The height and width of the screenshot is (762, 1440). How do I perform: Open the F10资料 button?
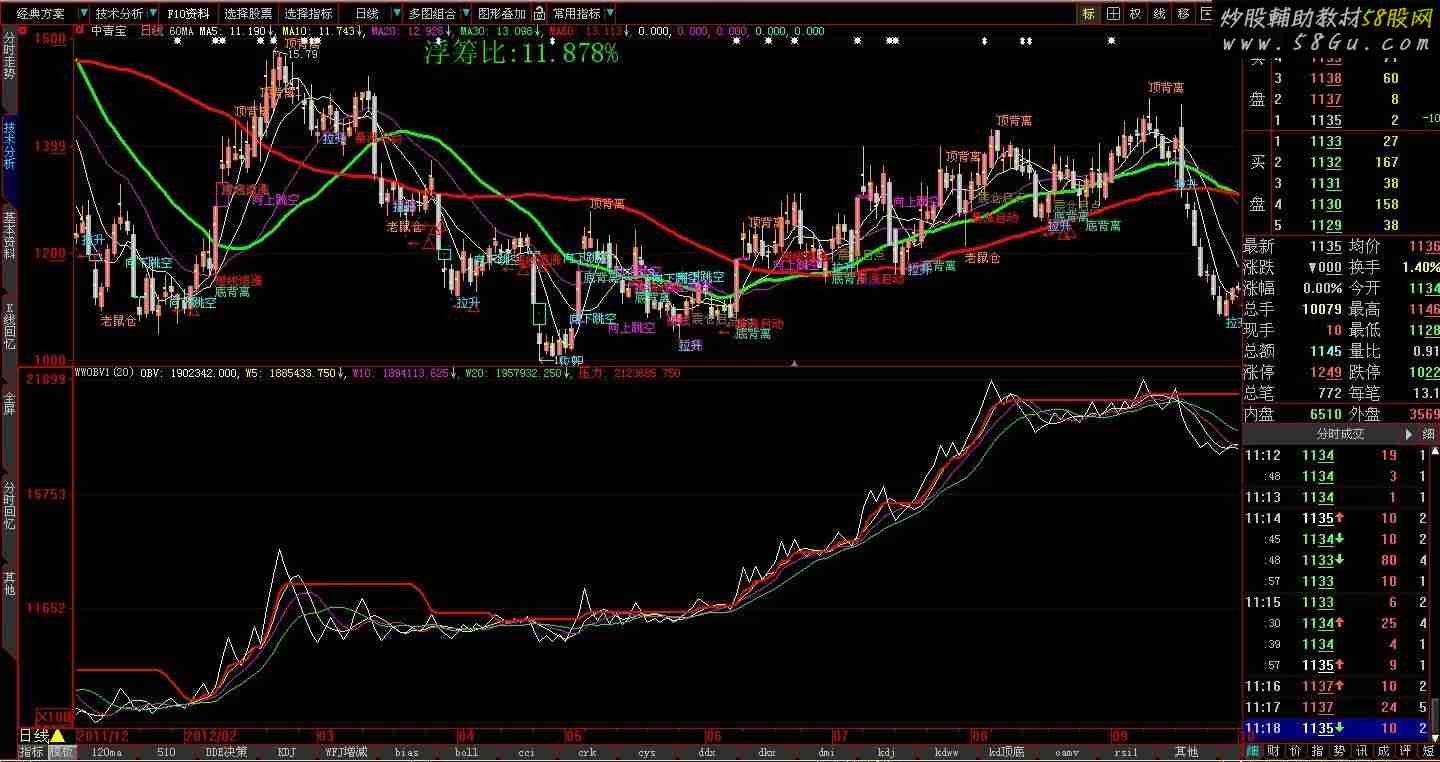point(188,14)
